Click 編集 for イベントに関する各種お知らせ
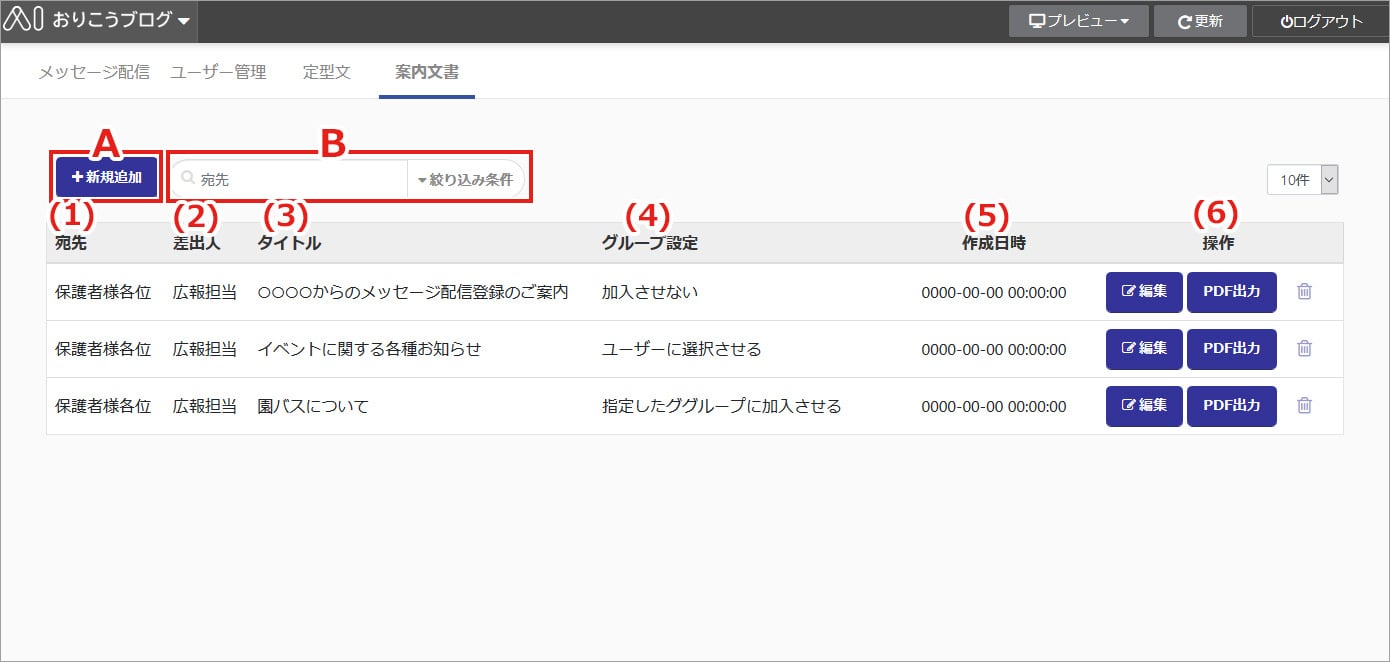The width and height of the screenshot is (1390, 662). pos(1144,349)
